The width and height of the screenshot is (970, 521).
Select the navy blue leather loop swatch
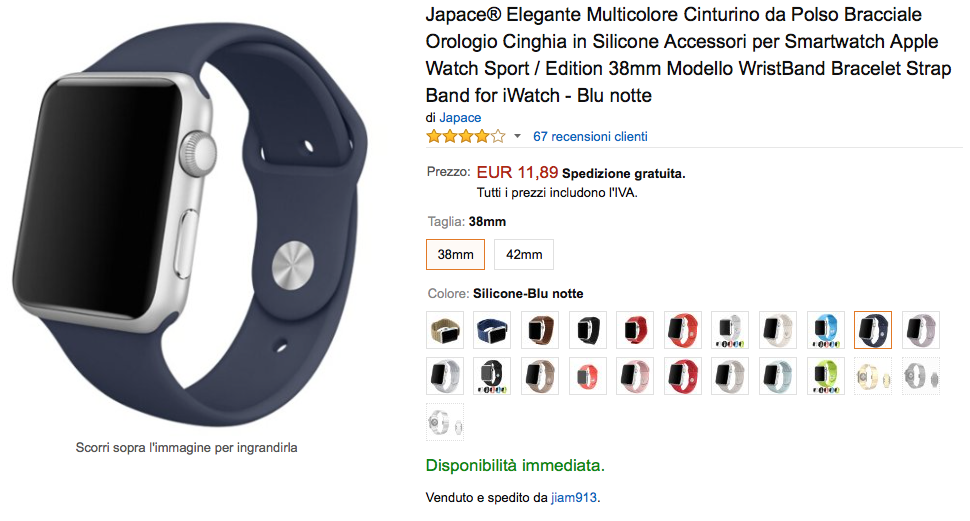point(492,330)
